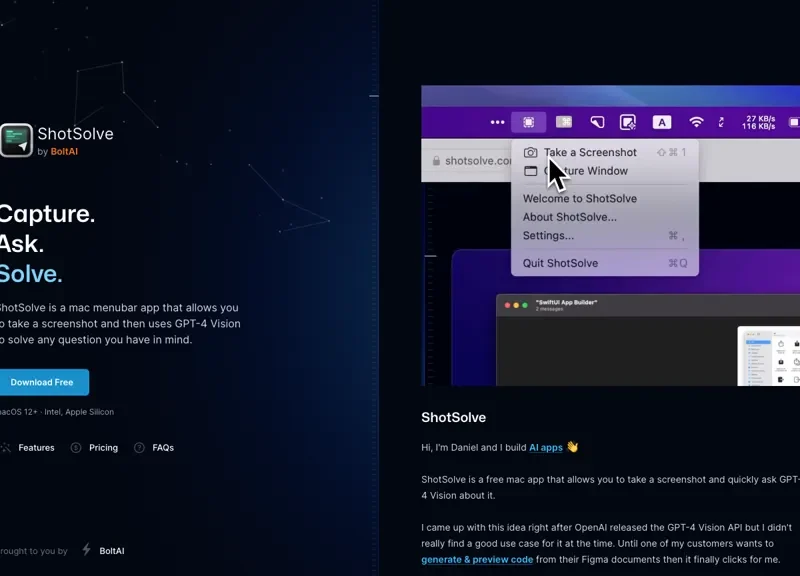
Task: Choose "About ShotSolve..." in the menu
Action: (605, 217)
